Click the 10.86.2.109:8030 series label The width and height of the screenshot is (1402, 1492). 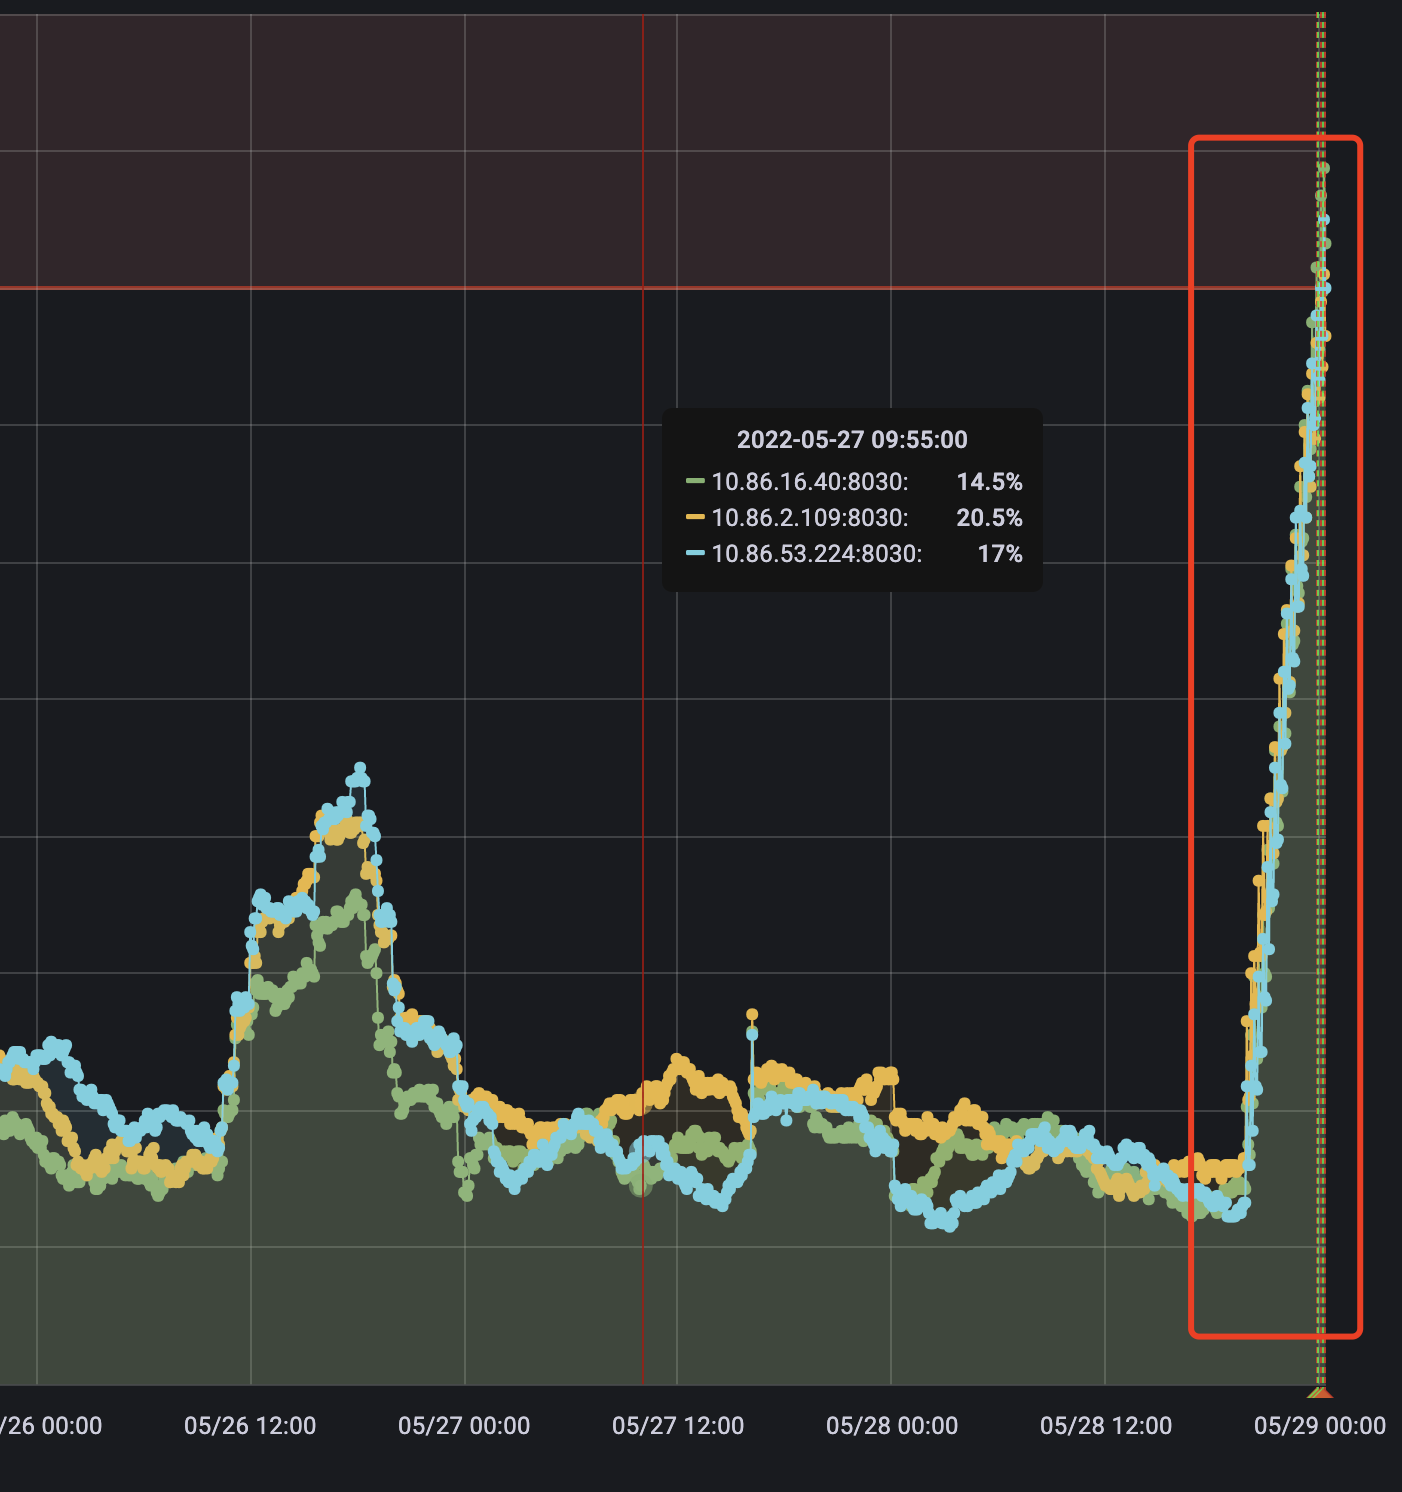pos(810,518)
